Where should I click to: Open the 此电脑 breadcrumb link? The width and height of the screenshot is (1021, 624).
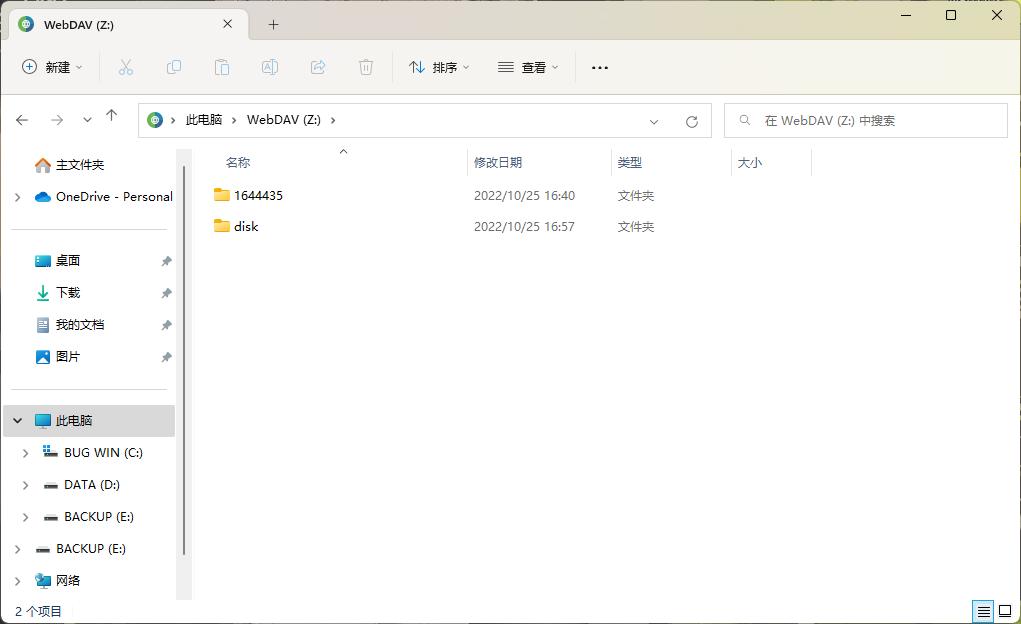[205, 119]
